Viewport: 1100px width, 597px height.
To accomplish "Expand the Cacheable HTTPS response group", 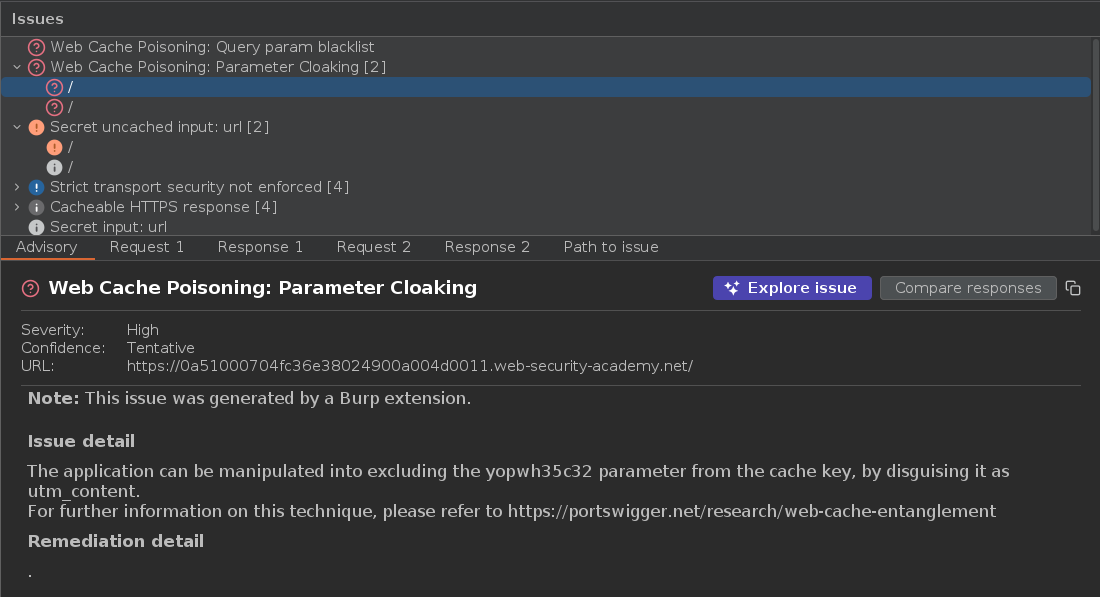I will [17, 207].
